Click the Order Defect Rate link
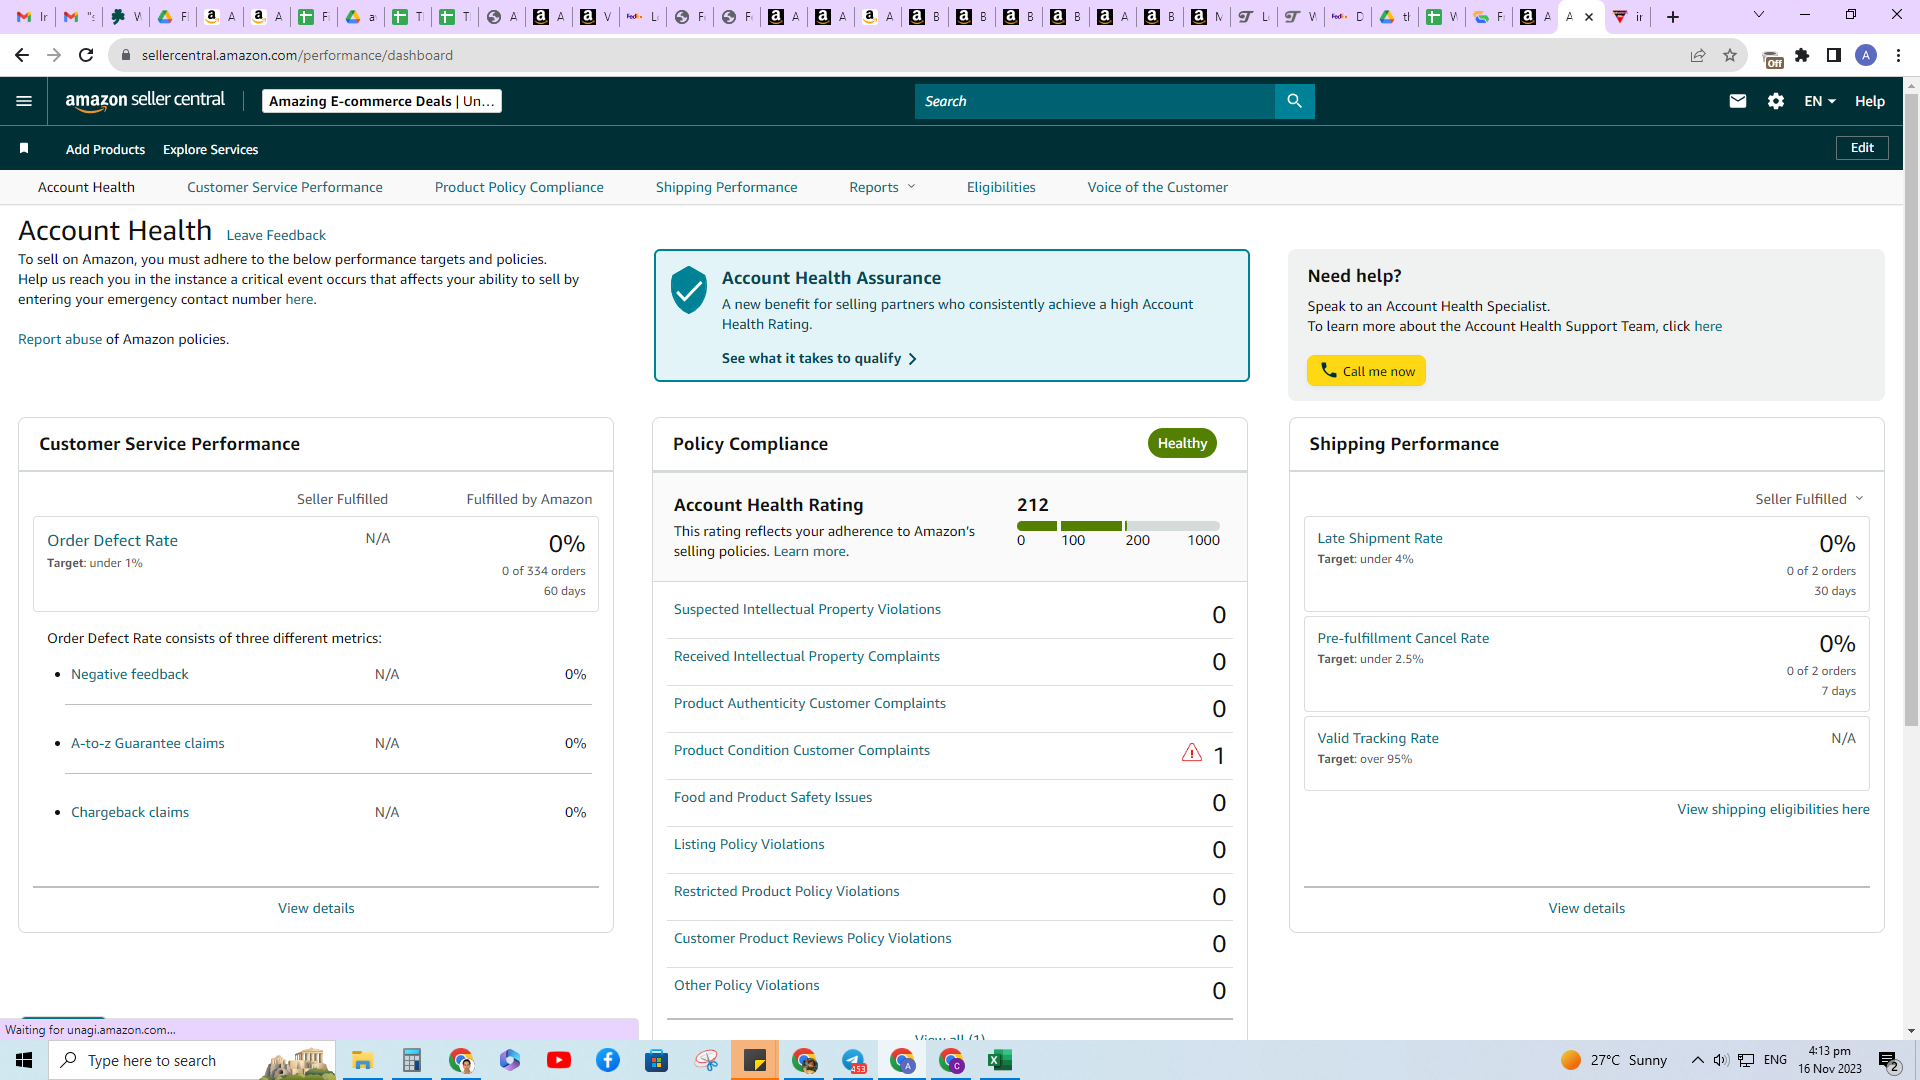Screen dimensions: 1920x1080 (112, 540)
